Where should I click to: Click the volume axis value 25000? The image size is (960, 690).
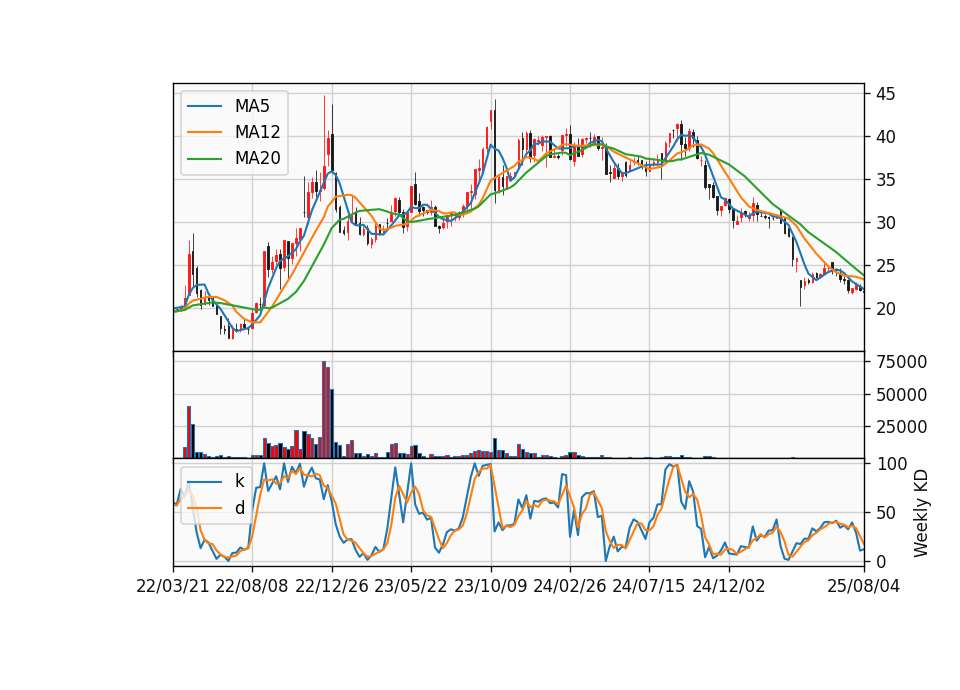tap(901, 427)
